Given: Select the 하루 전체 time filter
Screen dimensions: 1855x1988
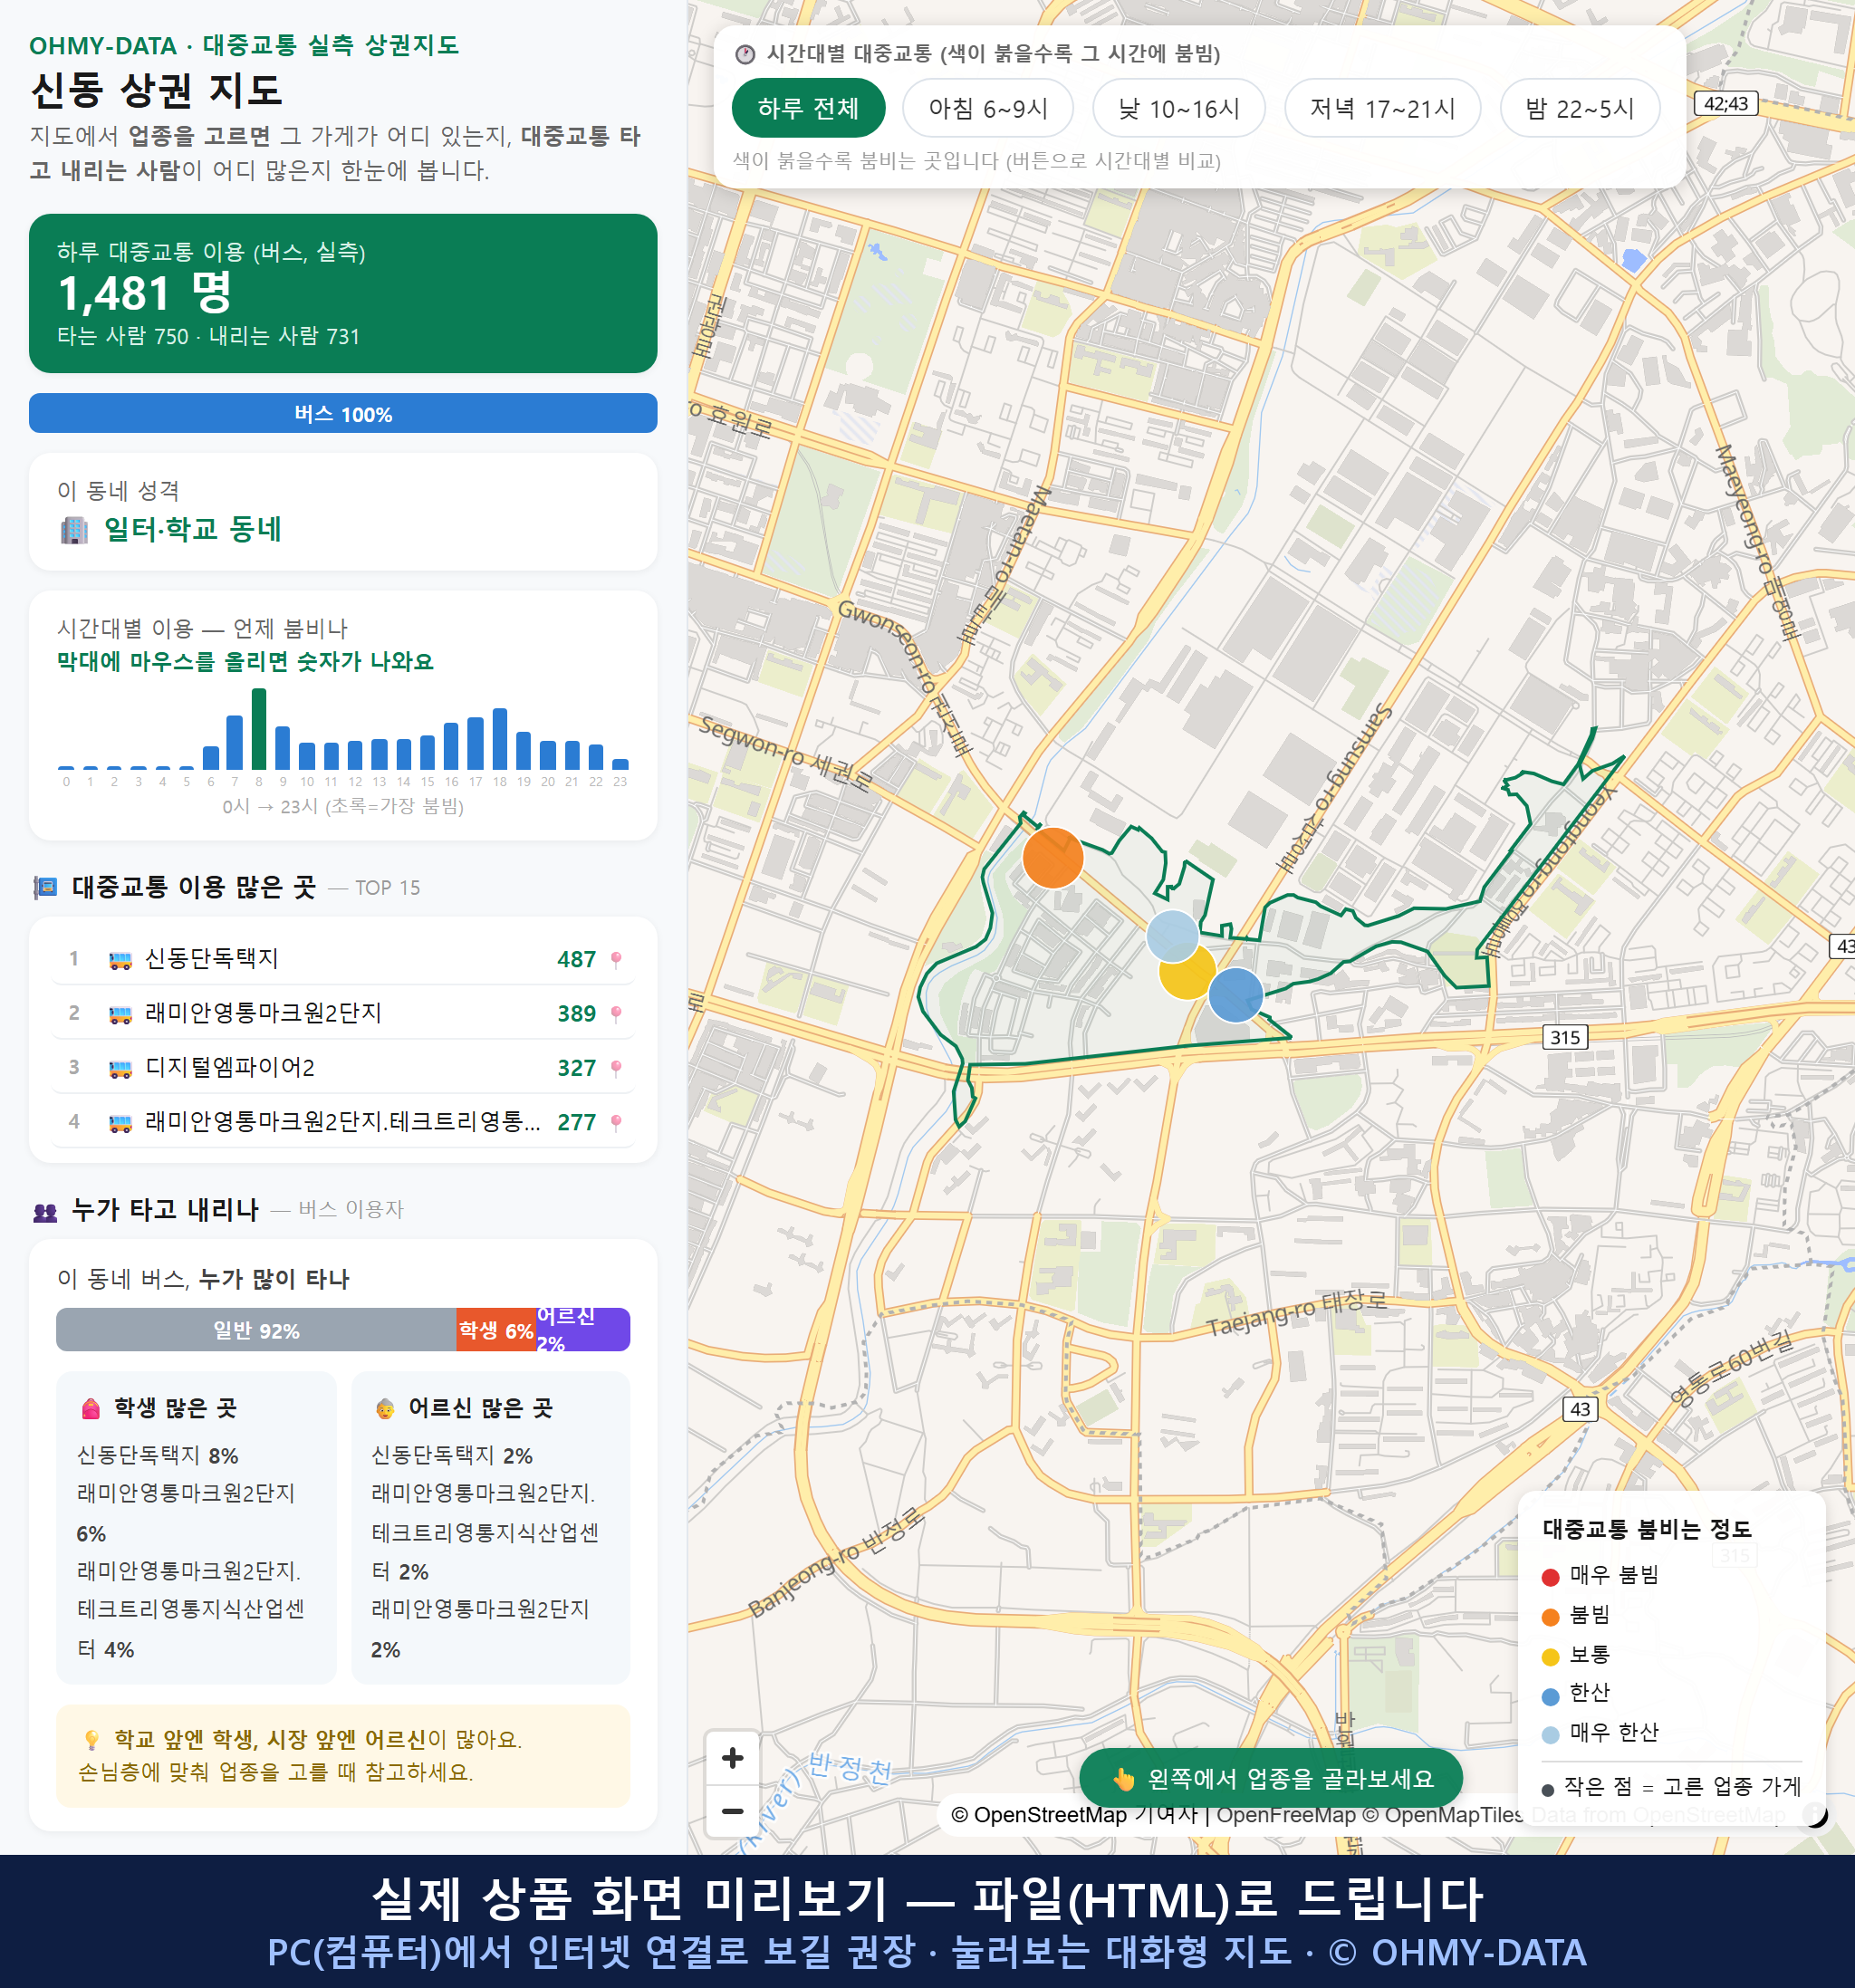Looking at the screenshot, I should (x=808, y=108).
